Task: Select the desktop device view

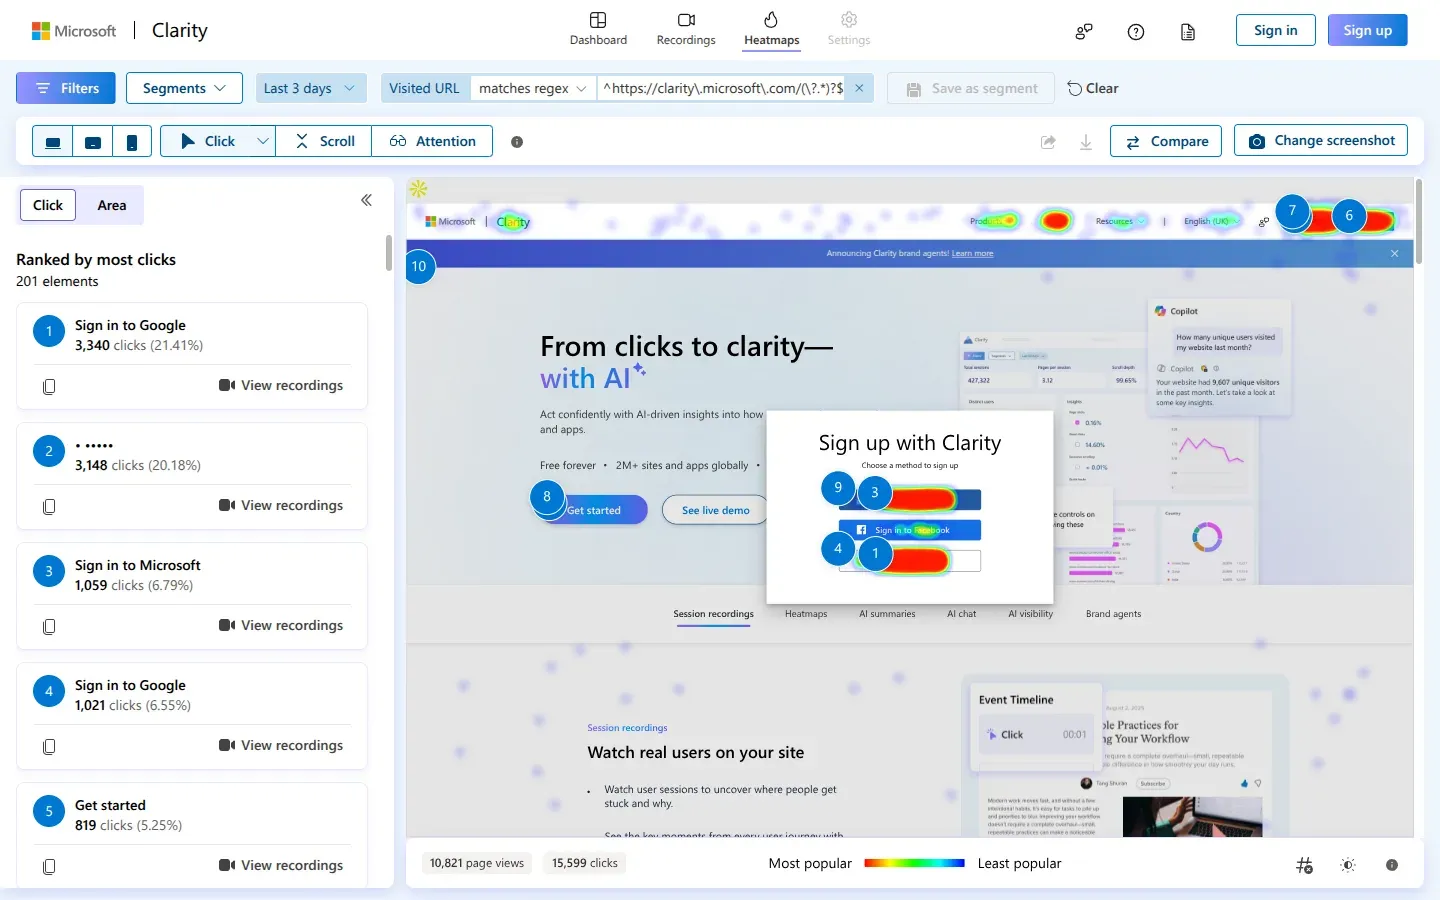Action: click(x=53, y=142)
